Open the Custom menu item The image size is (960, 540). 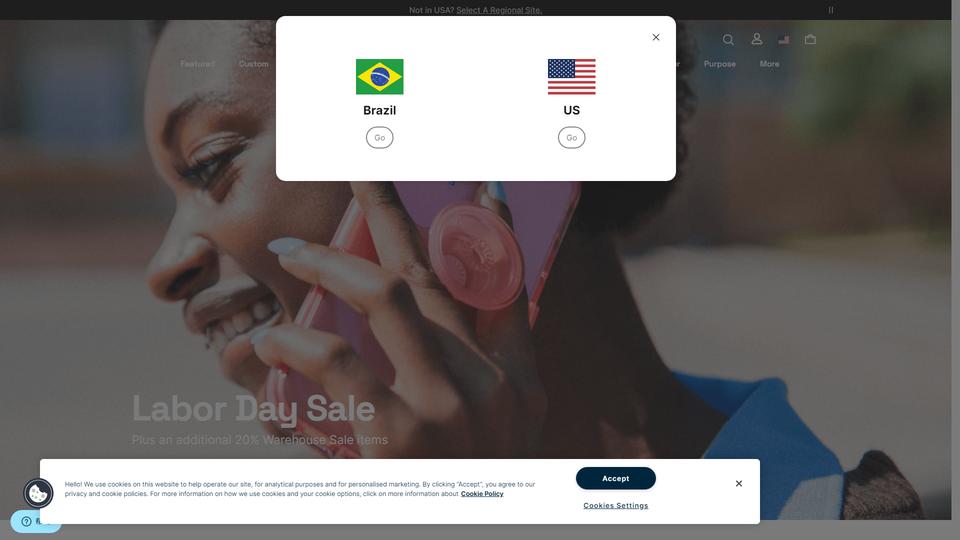click(x=253, y=64)
